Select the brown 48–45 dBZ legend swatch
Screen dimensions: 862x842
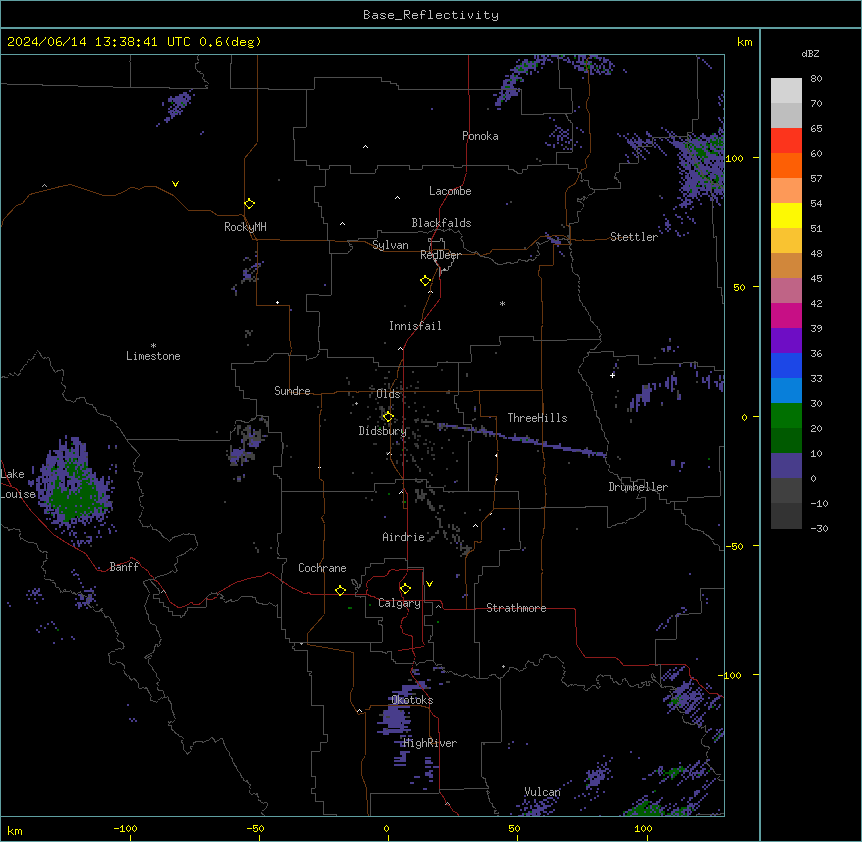pos(786,265)
